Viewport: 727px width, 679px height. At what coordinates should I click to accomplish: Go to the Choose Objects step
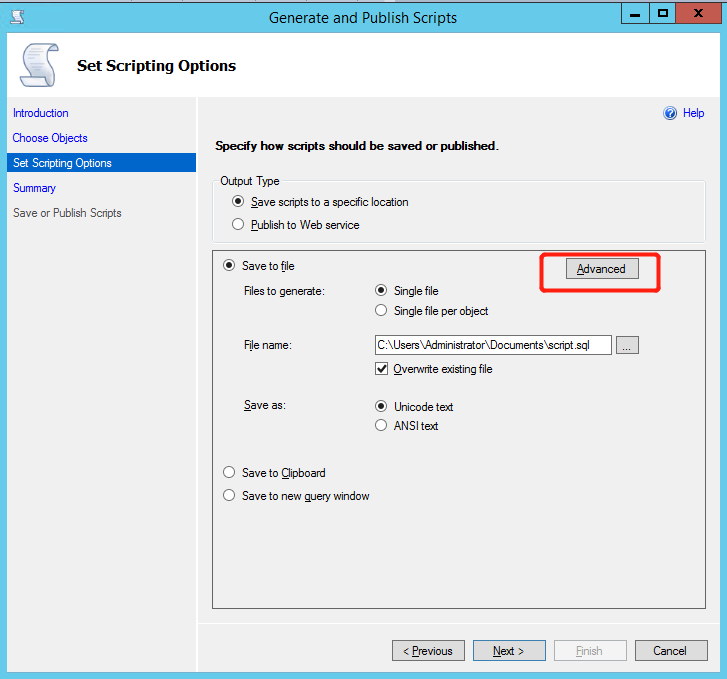pyautogui.click(x=50, y=138)
